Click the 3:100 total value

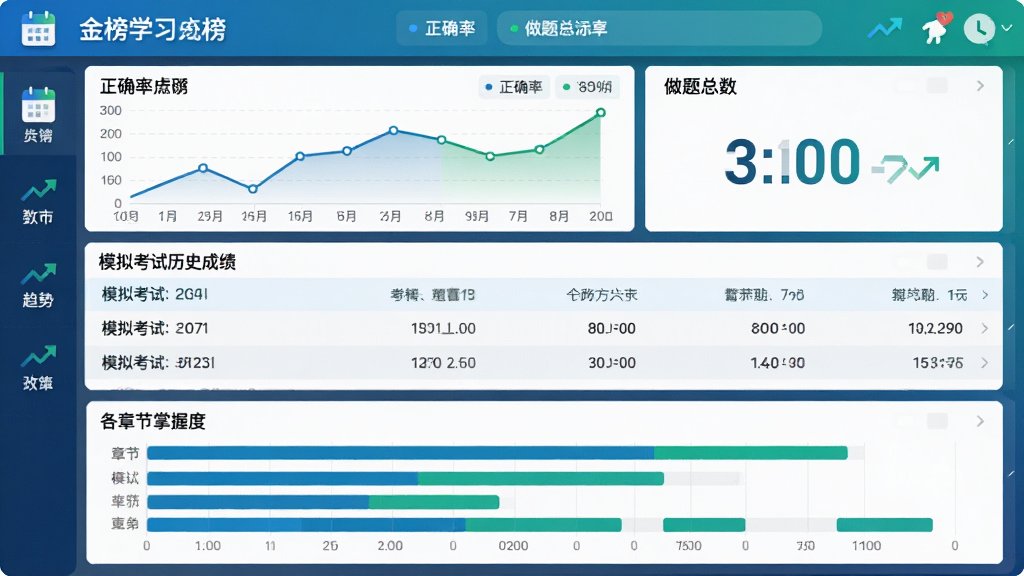pyautogui.click(x=792, y=161)
